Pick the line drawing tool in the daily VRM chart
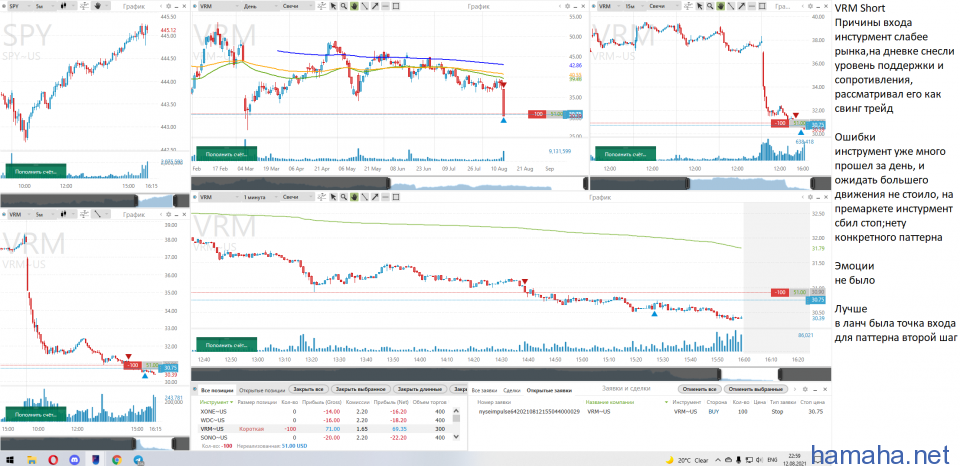 (365, 6)
